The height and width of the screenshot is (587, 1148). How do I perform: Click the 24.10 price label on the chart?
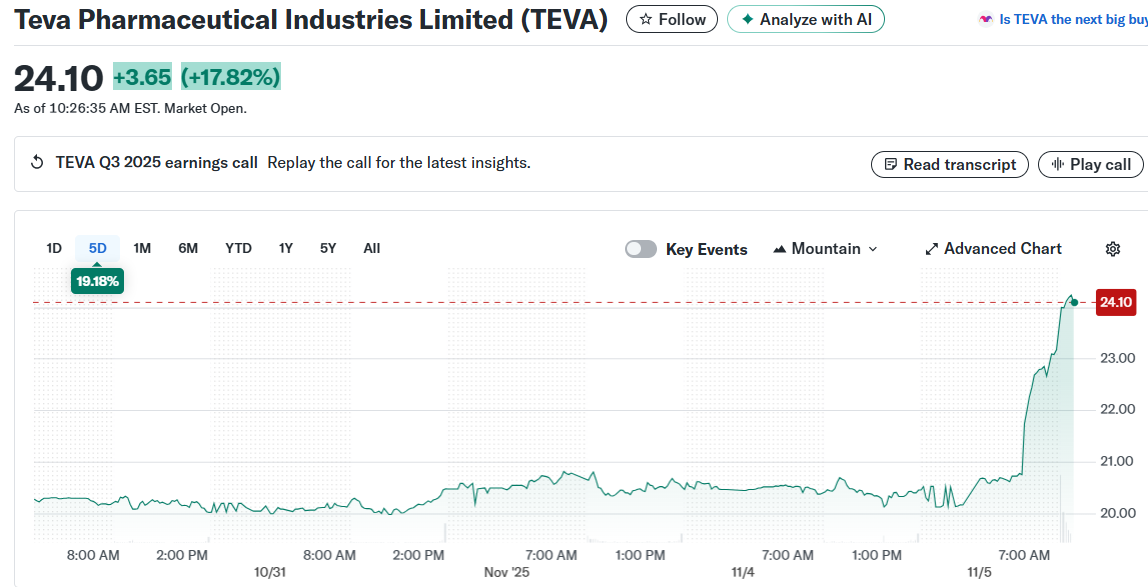pyautogui.click(x=1114, y=302)
